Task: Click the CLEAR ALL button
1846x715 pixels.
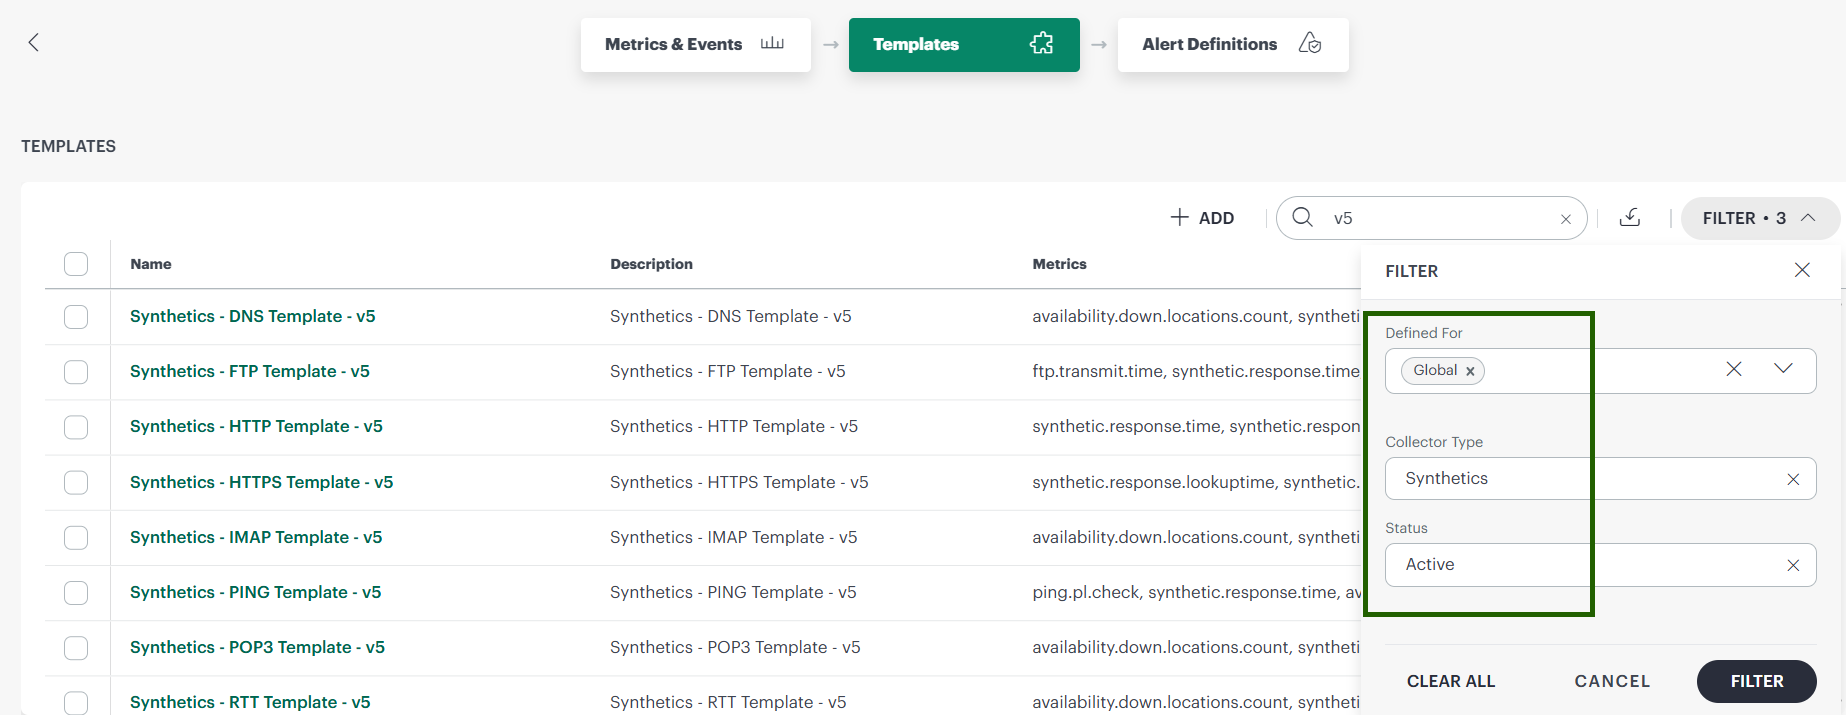Action: point(1451,681)
